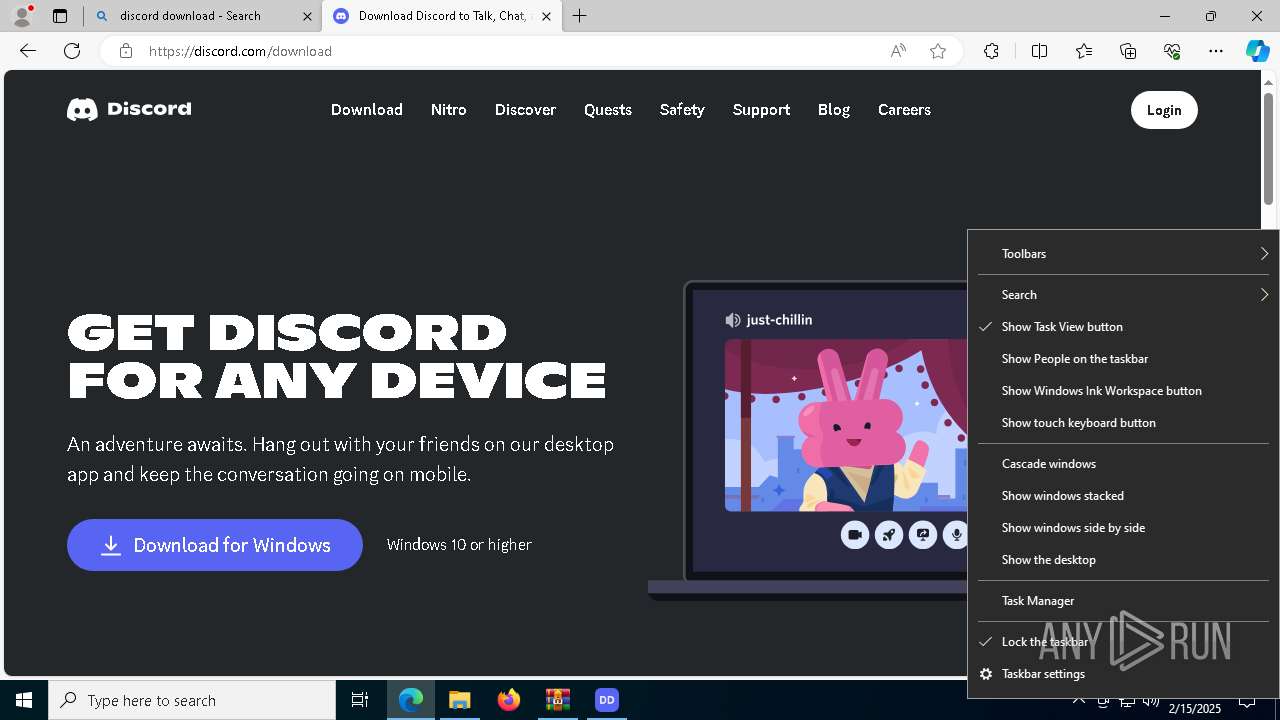1280x720 pixels.
Task: Close the Download Discord tab
Action: [546, 16]
